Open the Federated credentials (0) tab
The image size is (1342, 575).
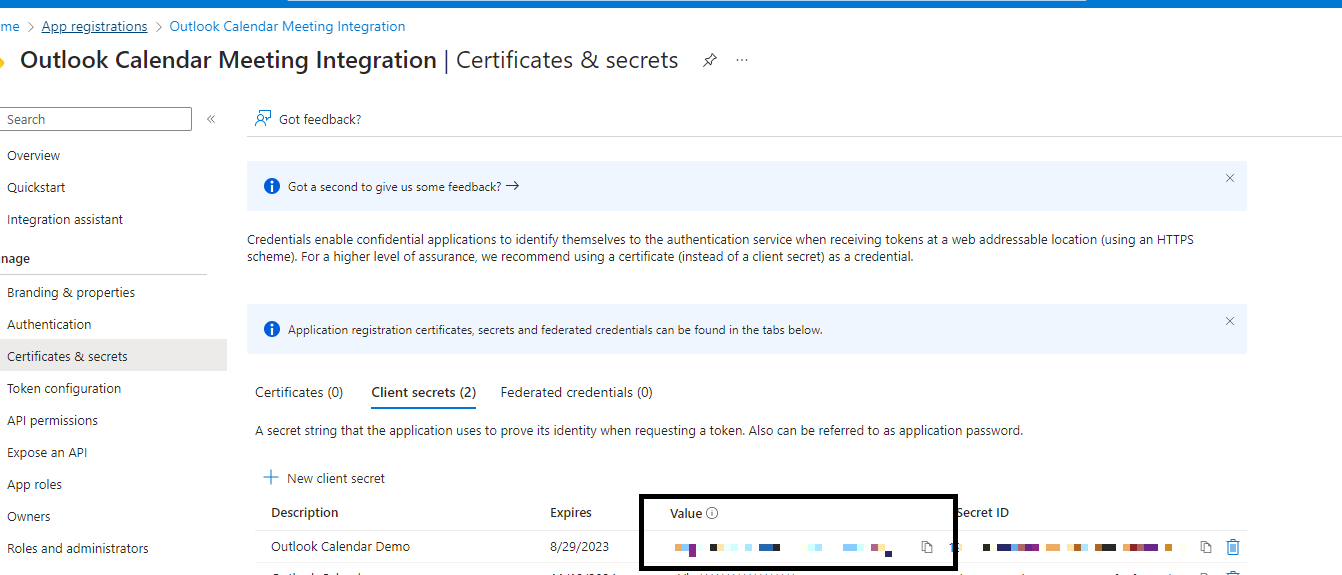tap(576, 392)
